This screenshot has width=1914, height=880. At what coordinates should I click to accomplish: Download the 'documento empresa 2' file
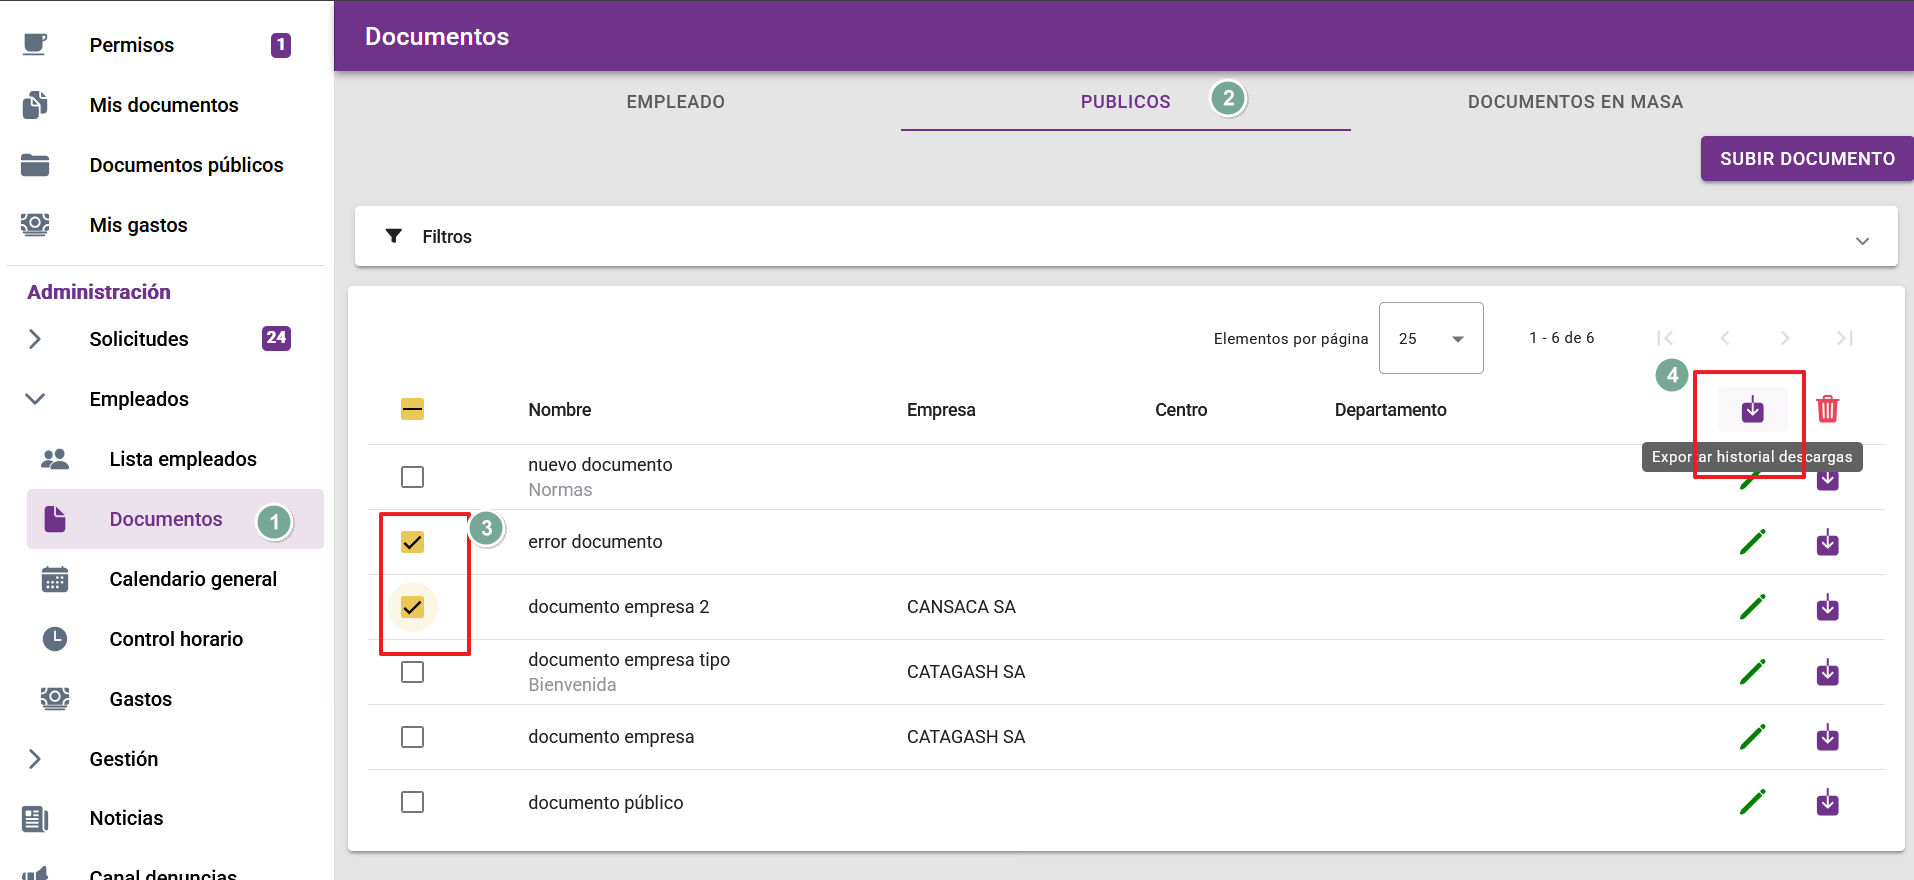(1827, 608)
